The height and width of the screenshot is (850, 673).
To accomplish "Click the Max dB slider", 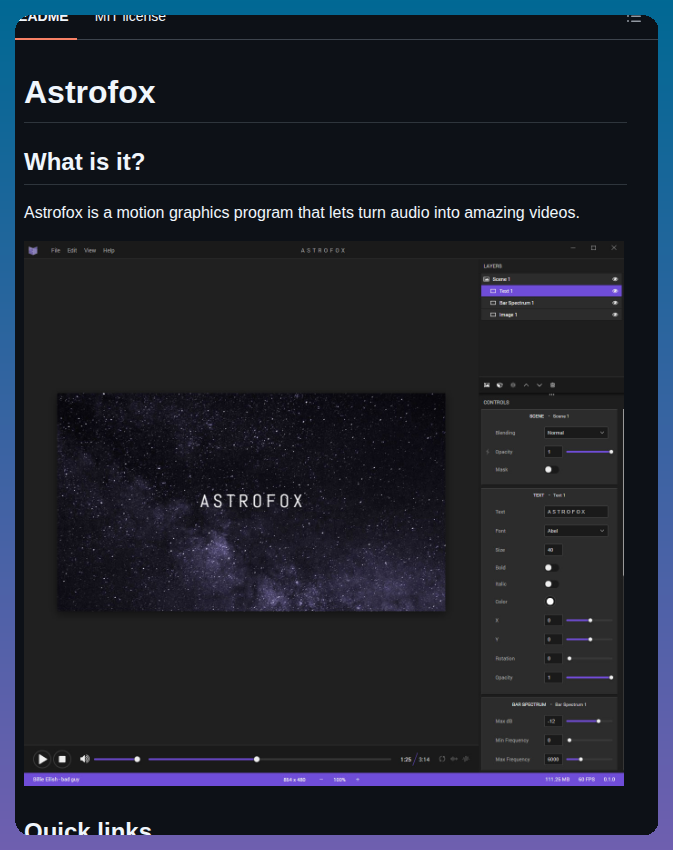I will [589, 722].
